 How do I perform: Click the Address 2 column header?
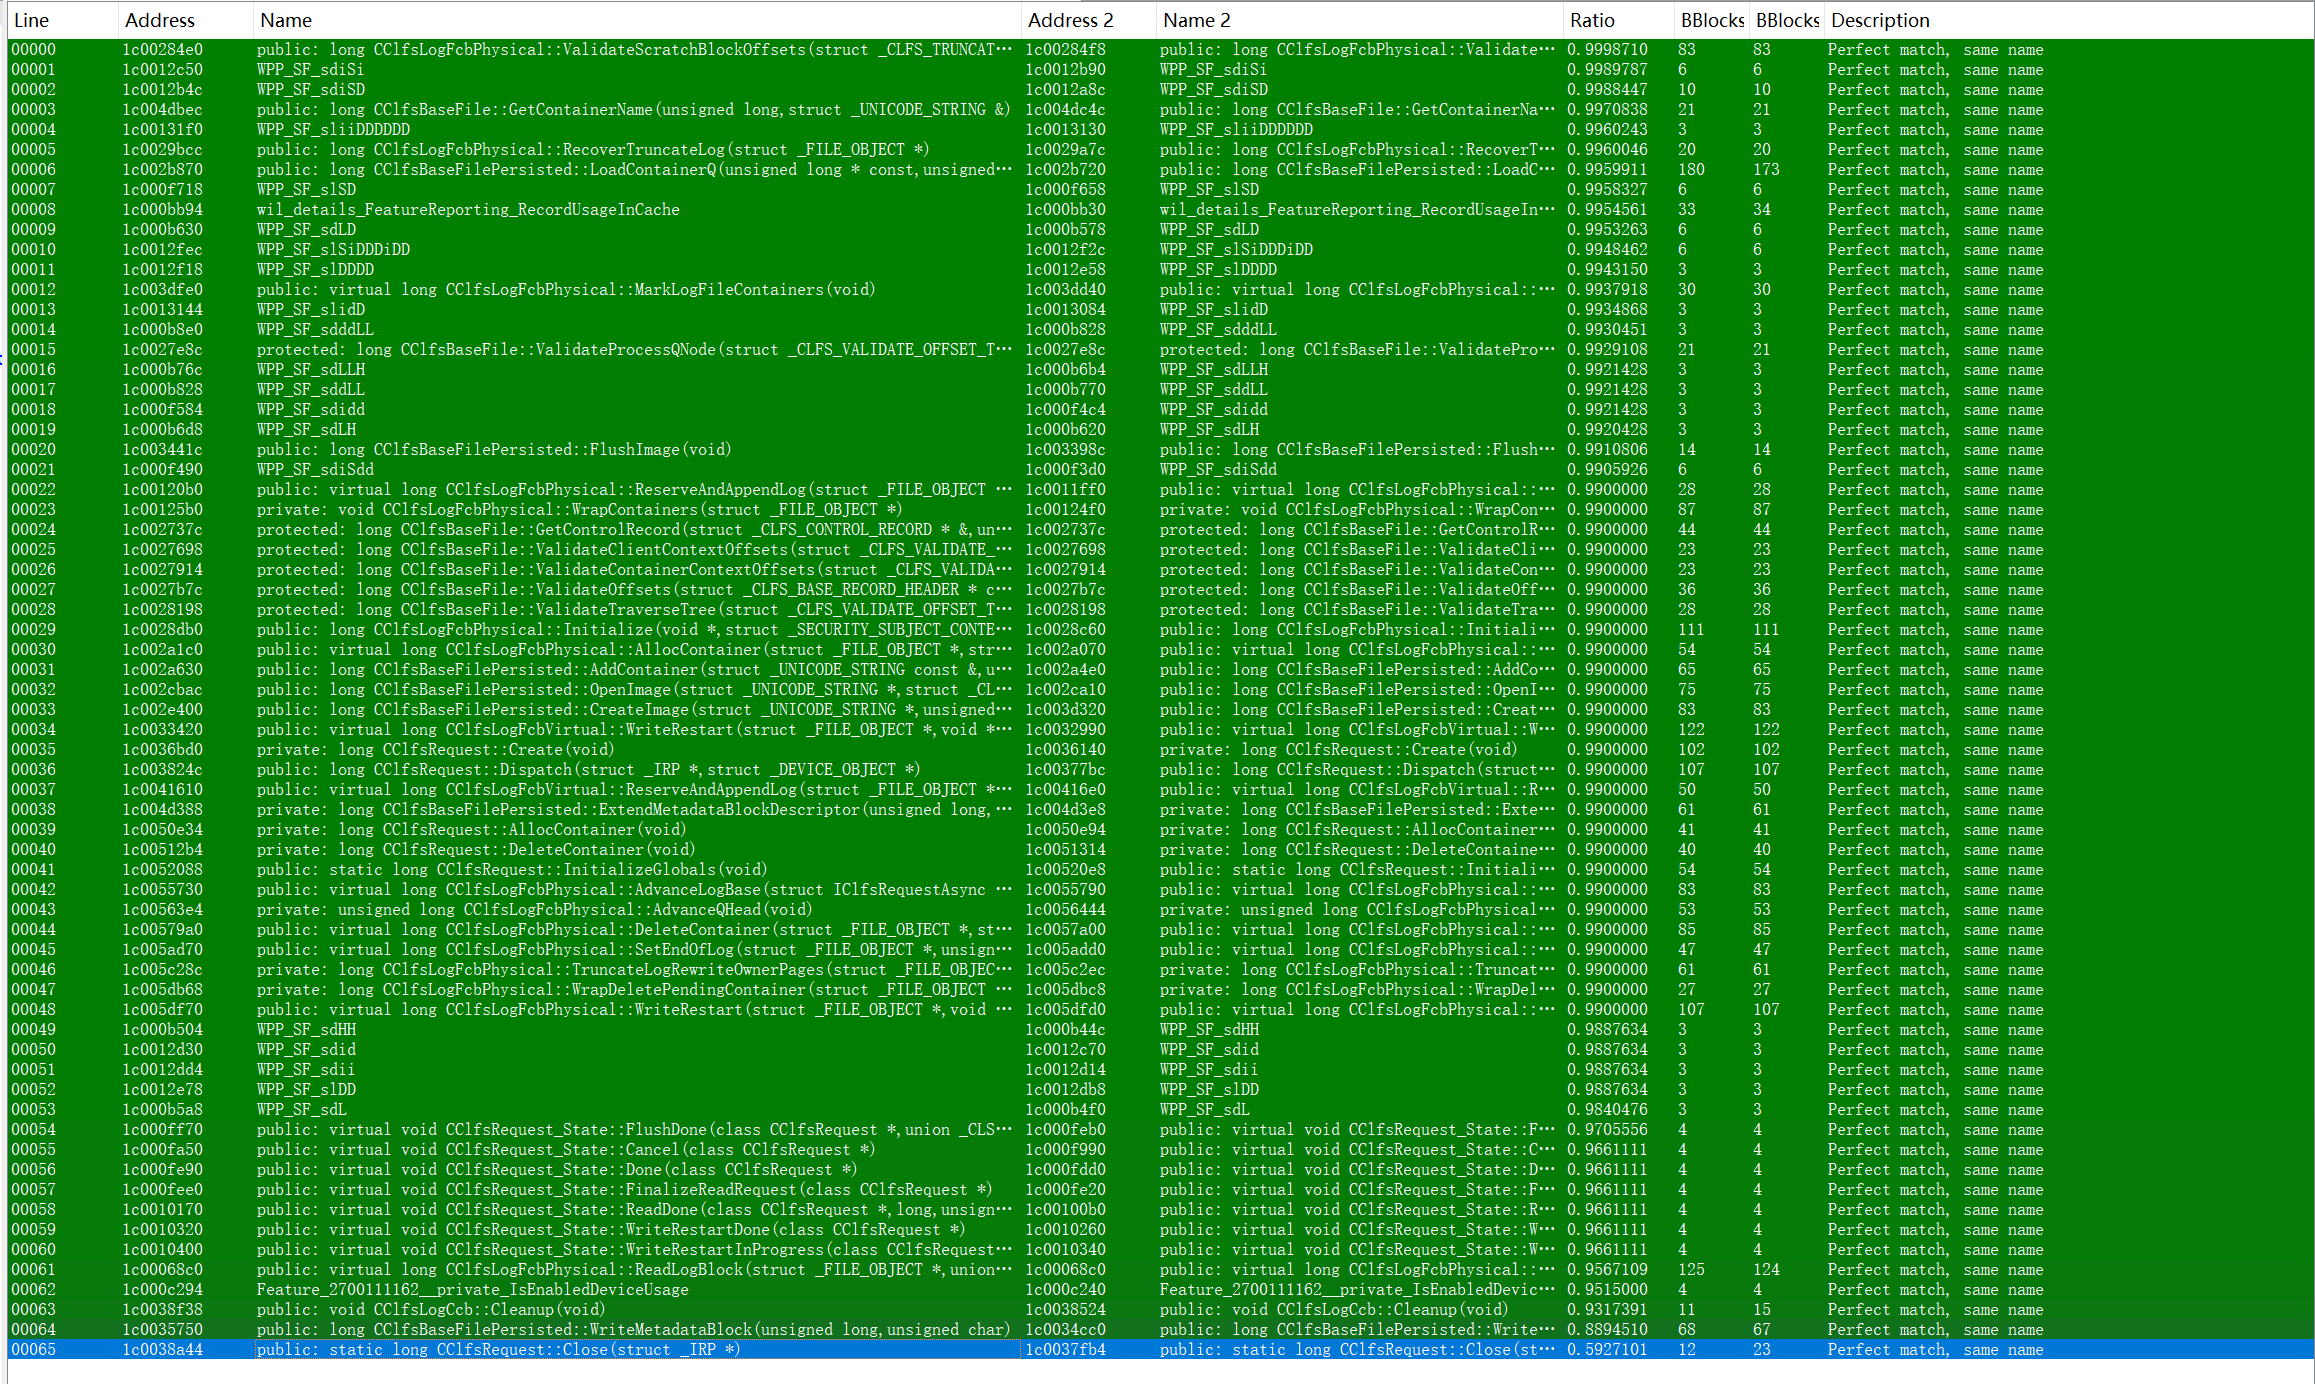[1070, 20]
